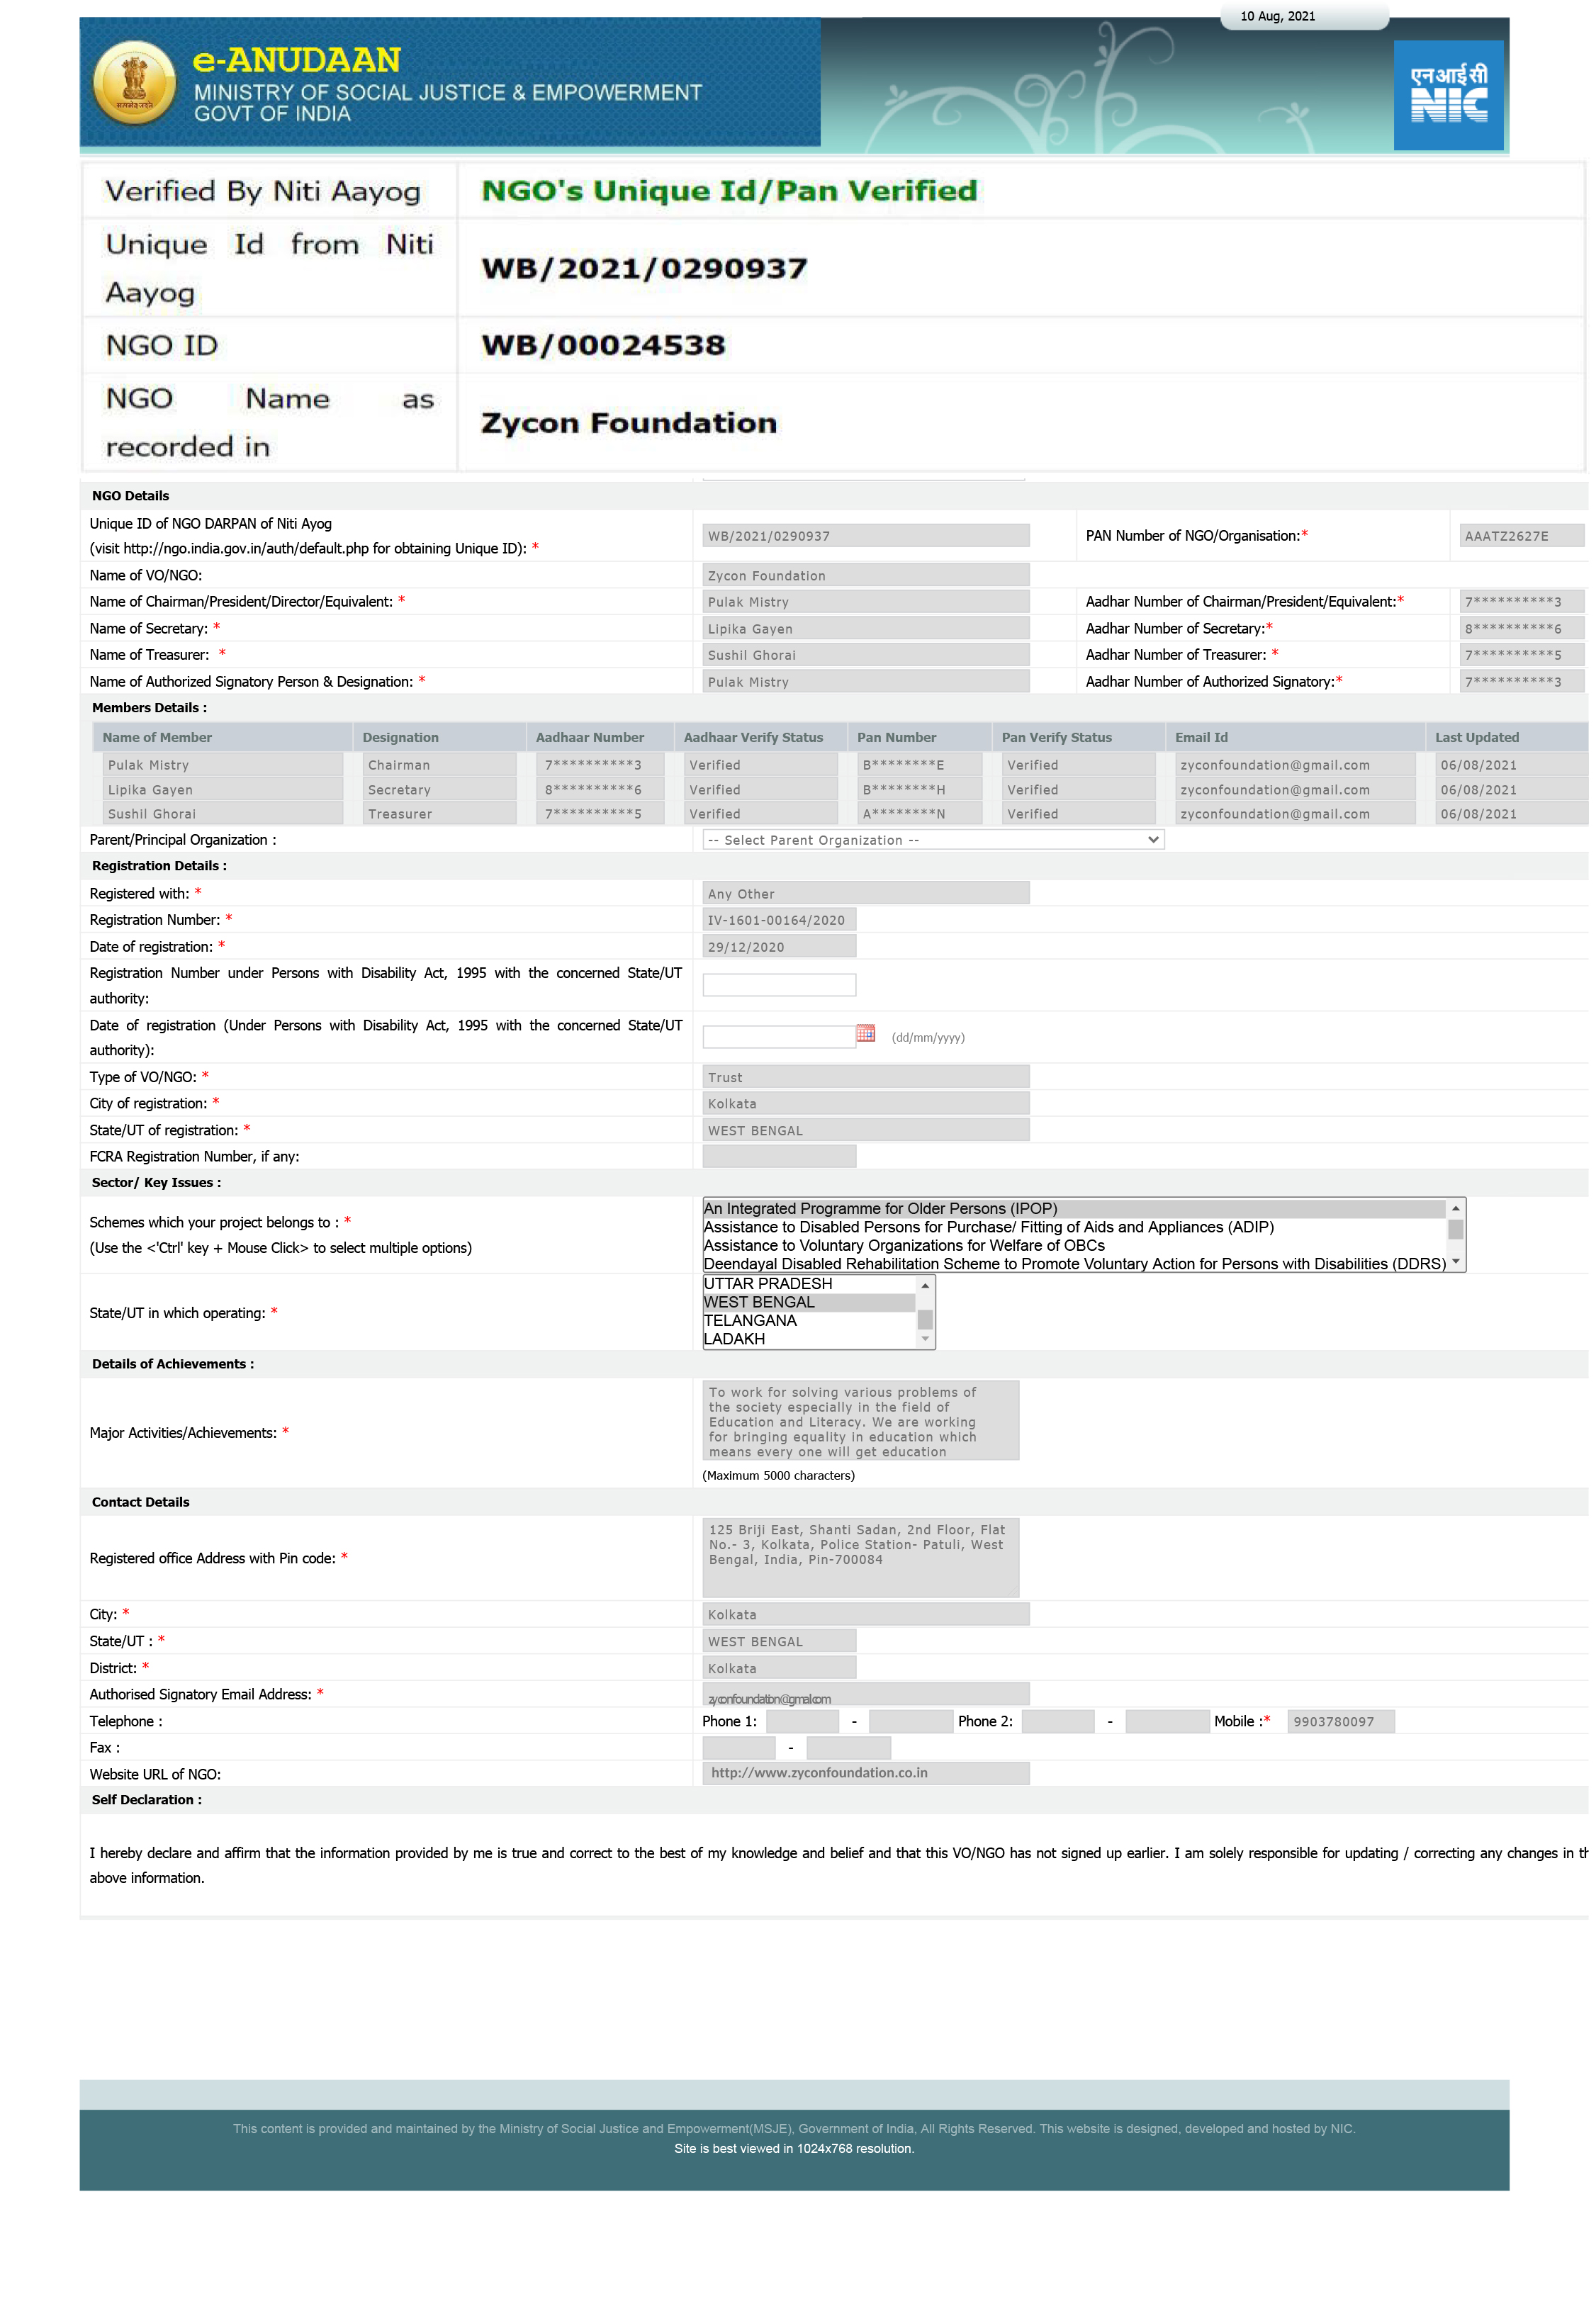Select WEST BENGAL in operating states
Viewport: 1596px width, 2311px height.
808,1302
